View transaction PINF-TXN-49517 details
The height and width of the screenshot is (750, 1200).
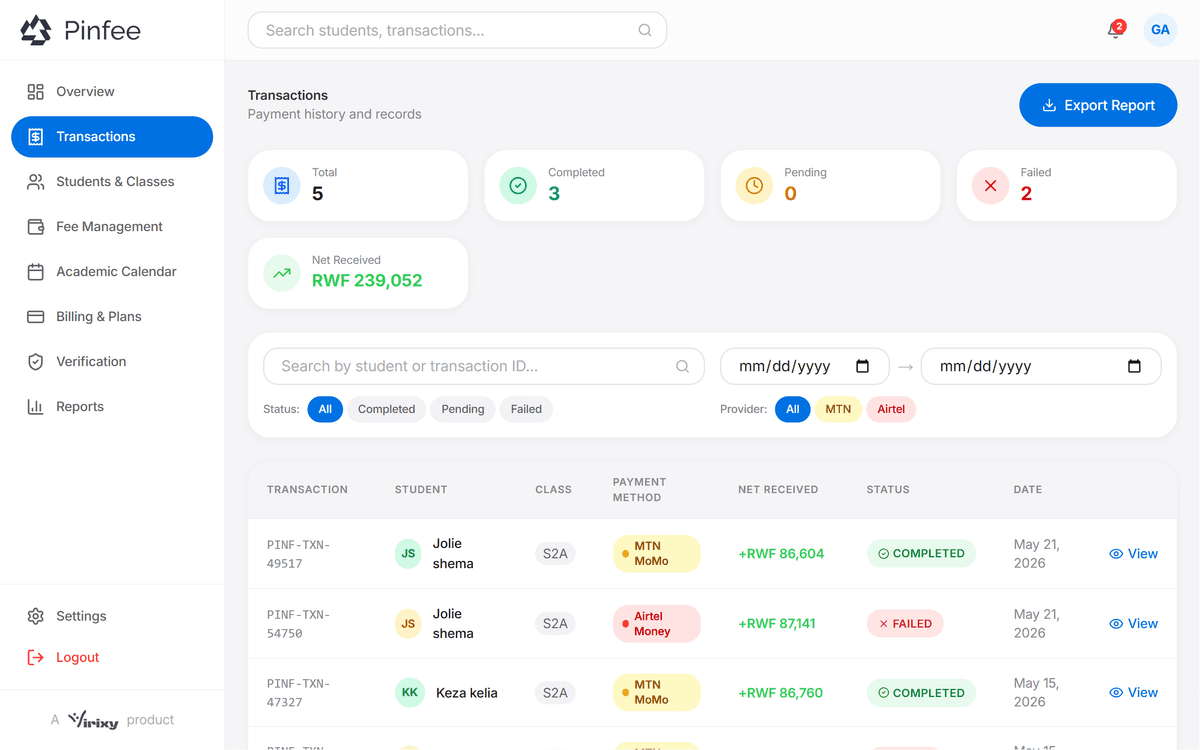[1133, 554]
